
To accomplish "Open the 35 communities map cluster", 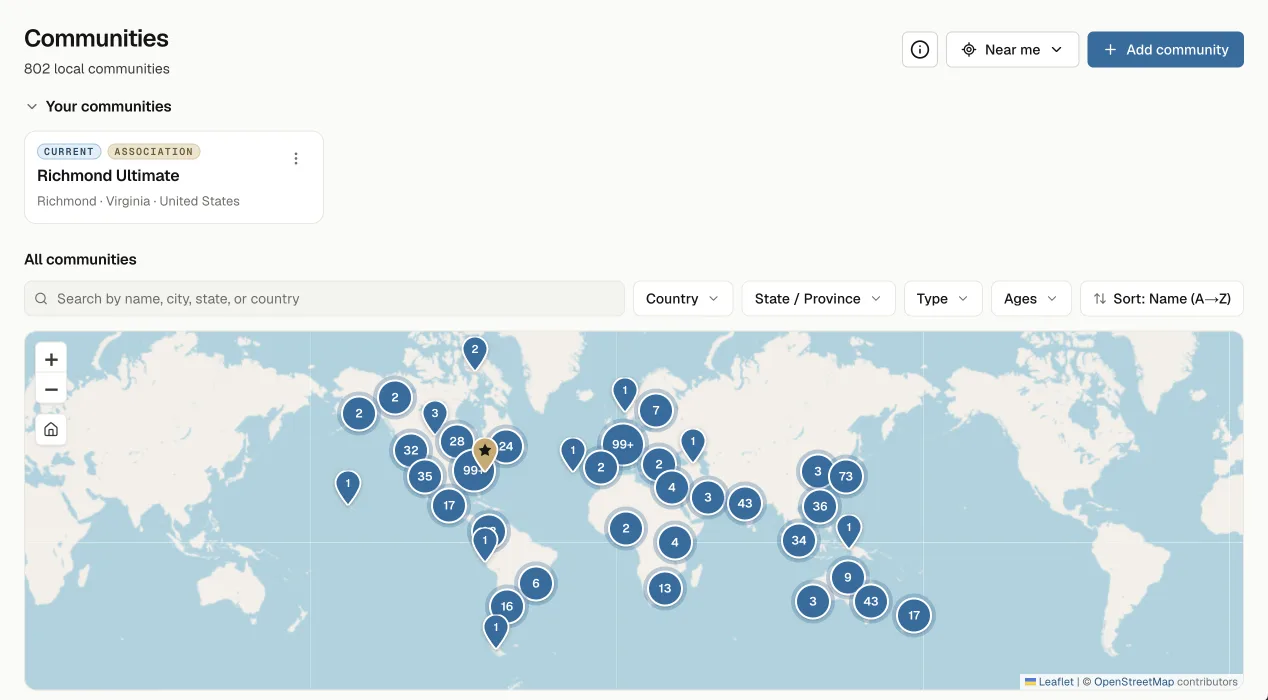I will [x=425, y=476].
